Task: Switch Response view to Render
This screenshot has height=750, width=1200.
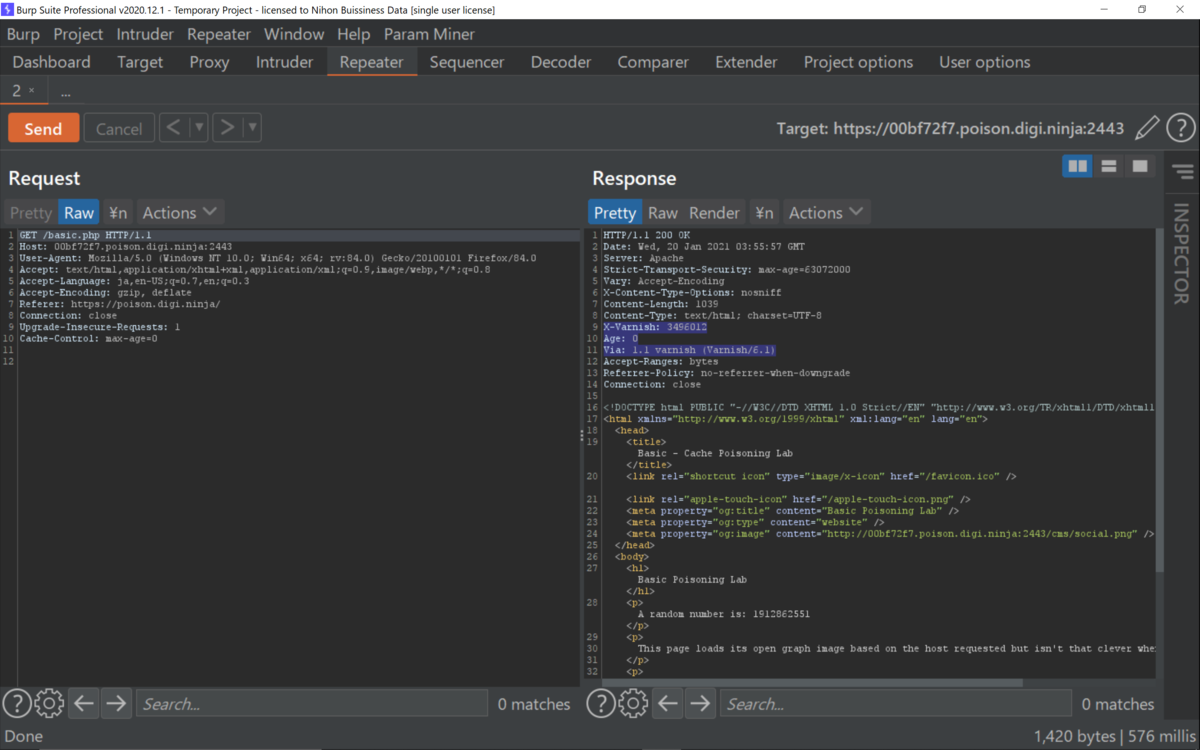Action: (714, 212)
